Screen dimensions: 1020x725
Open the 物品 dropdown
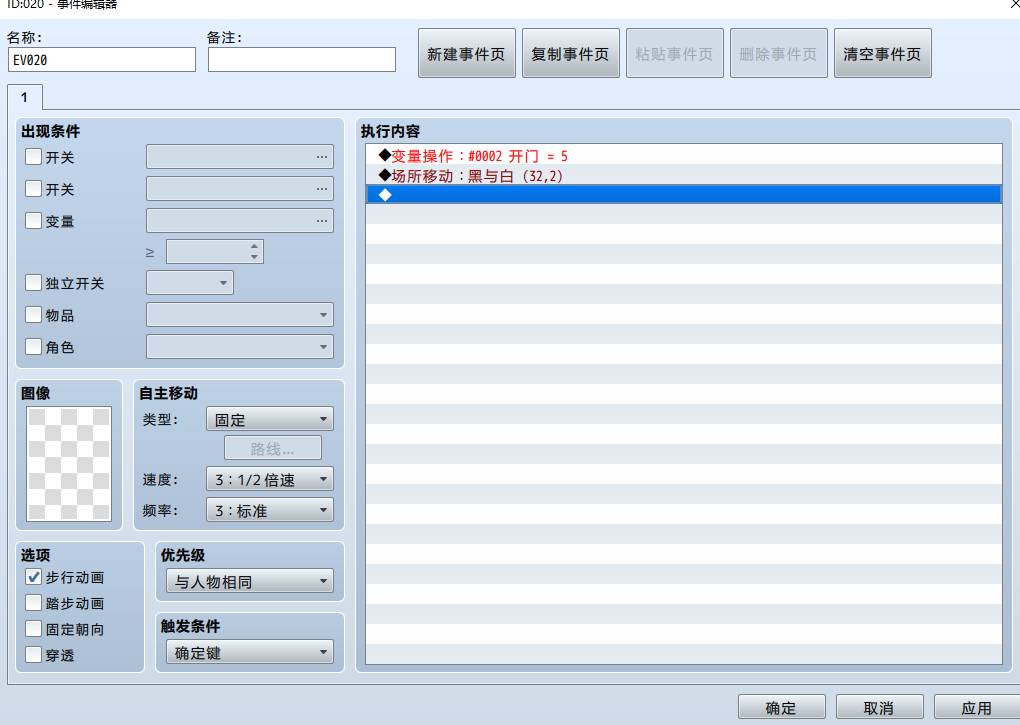240,315
